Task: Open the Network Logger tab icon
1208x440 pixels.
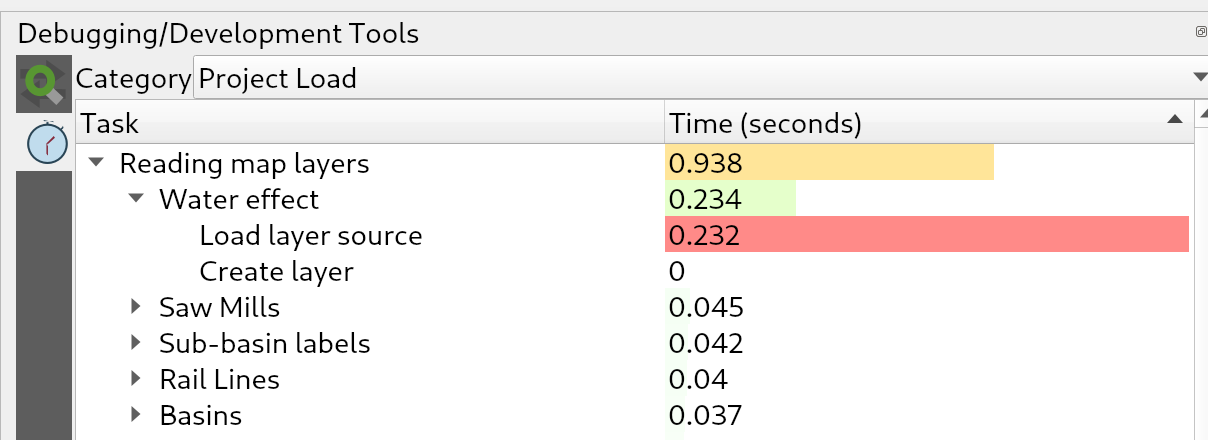Action: coord(43,85)
